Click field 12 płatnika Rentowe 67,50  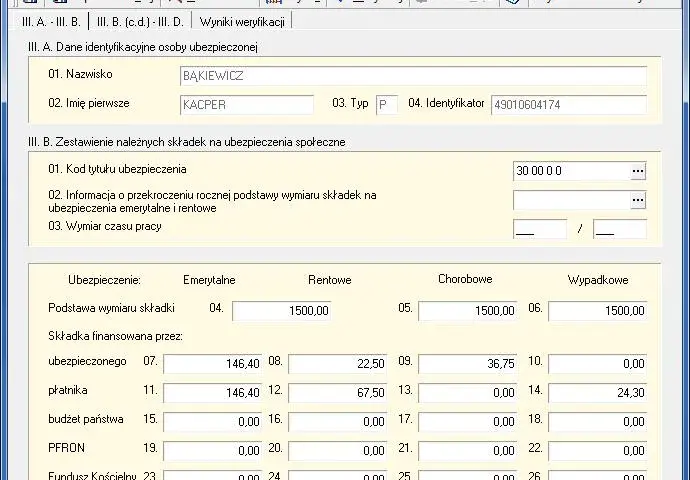pos(338,393)
